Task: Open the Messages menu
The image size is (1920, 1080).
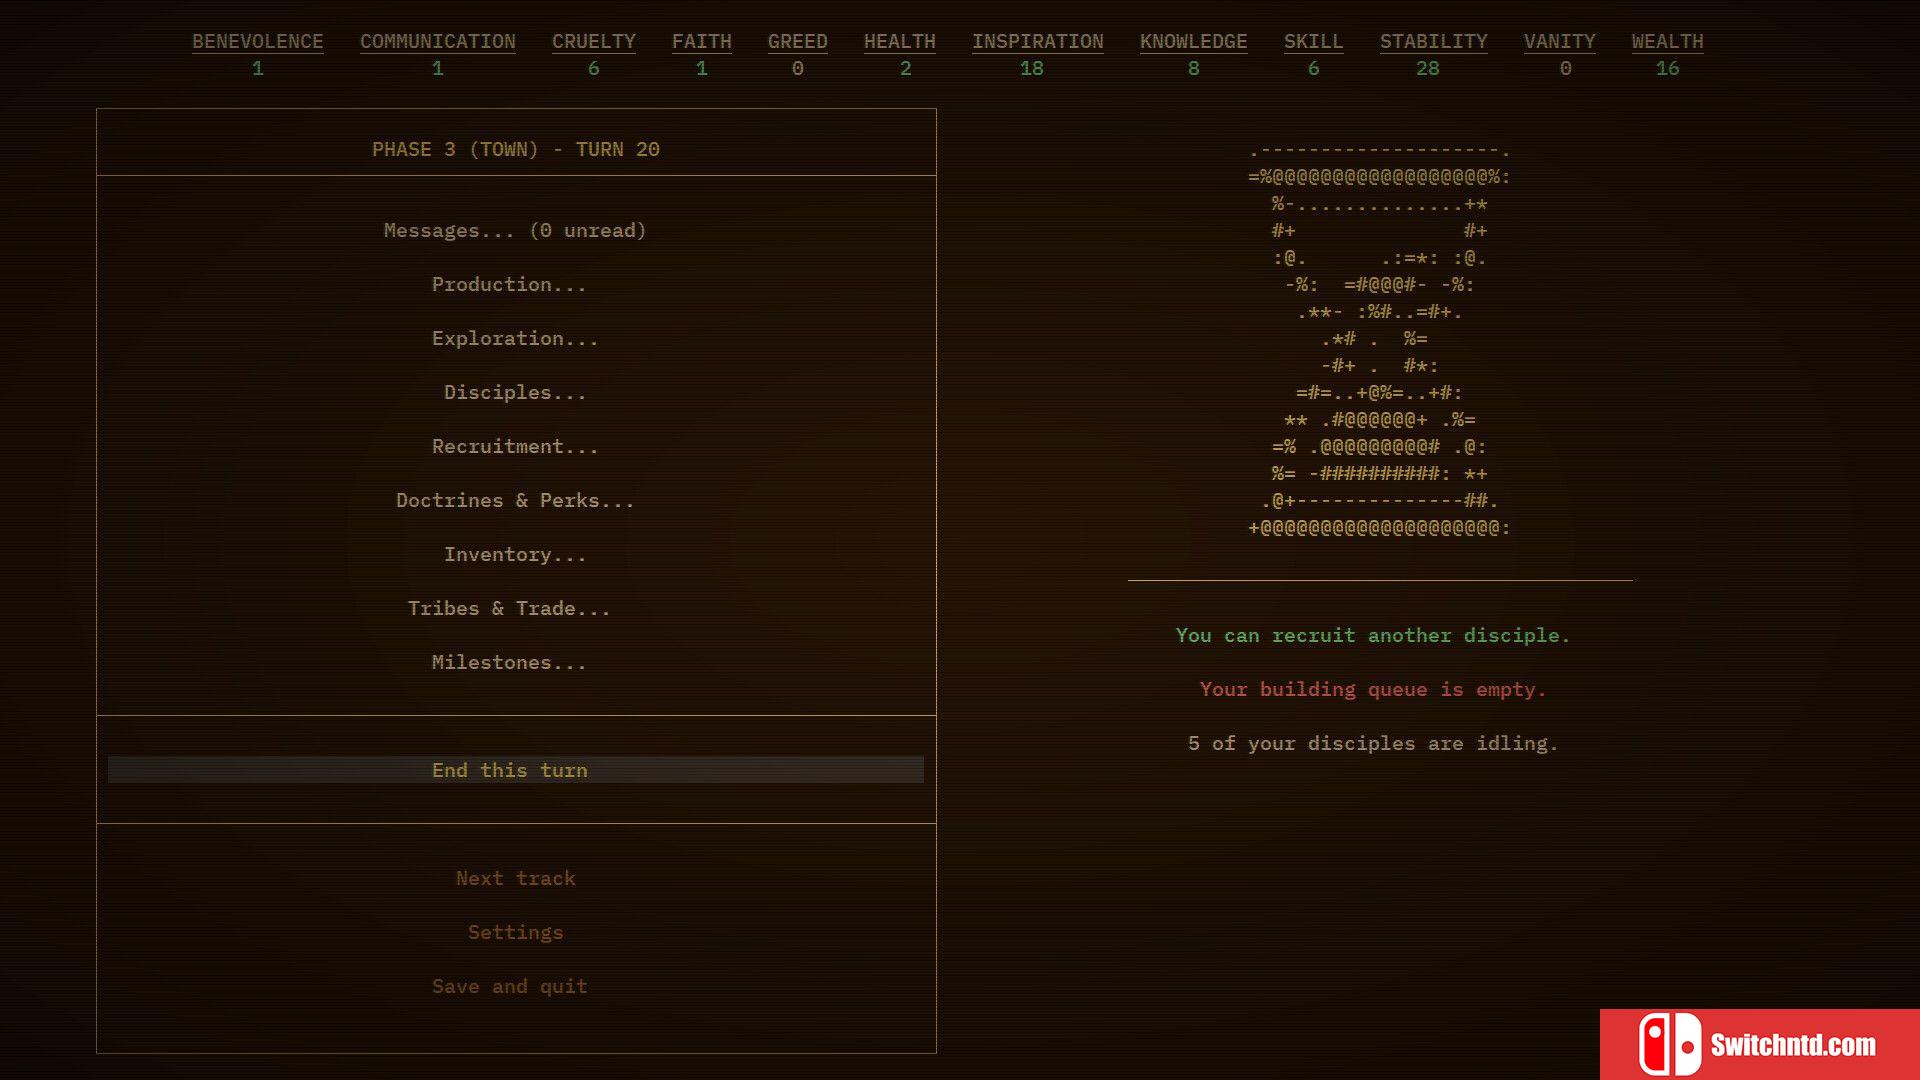Action: click(x=514, y=229)
